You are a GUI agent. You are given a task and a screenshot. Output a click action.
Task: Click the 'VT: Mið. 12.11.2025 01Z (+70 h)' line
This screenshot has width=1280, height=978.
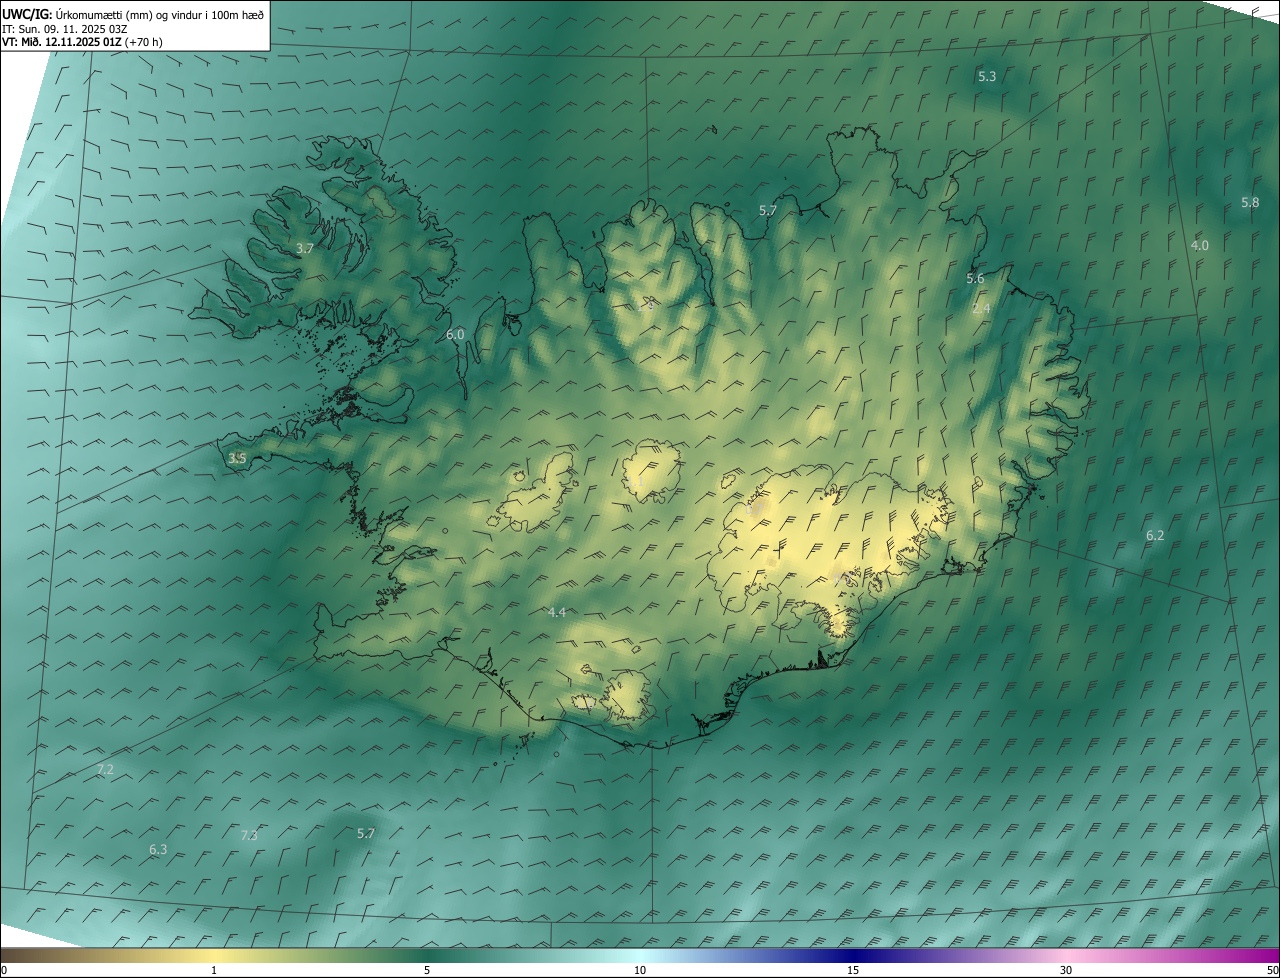[x=82, y=42]
